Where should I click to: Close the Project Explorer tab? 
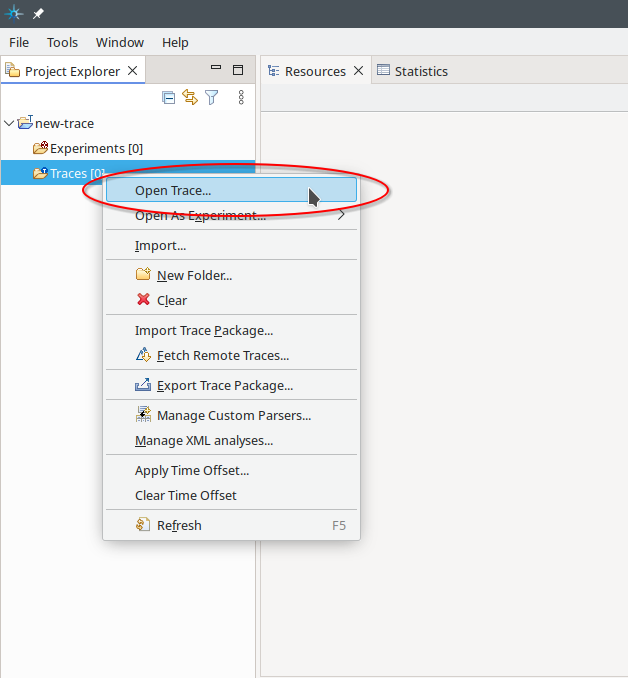click(x=133, y=71)
